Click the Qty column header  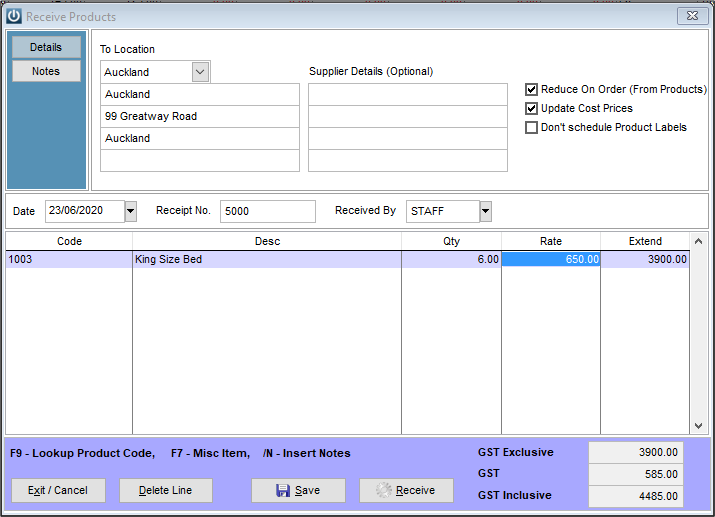(451, 241)
